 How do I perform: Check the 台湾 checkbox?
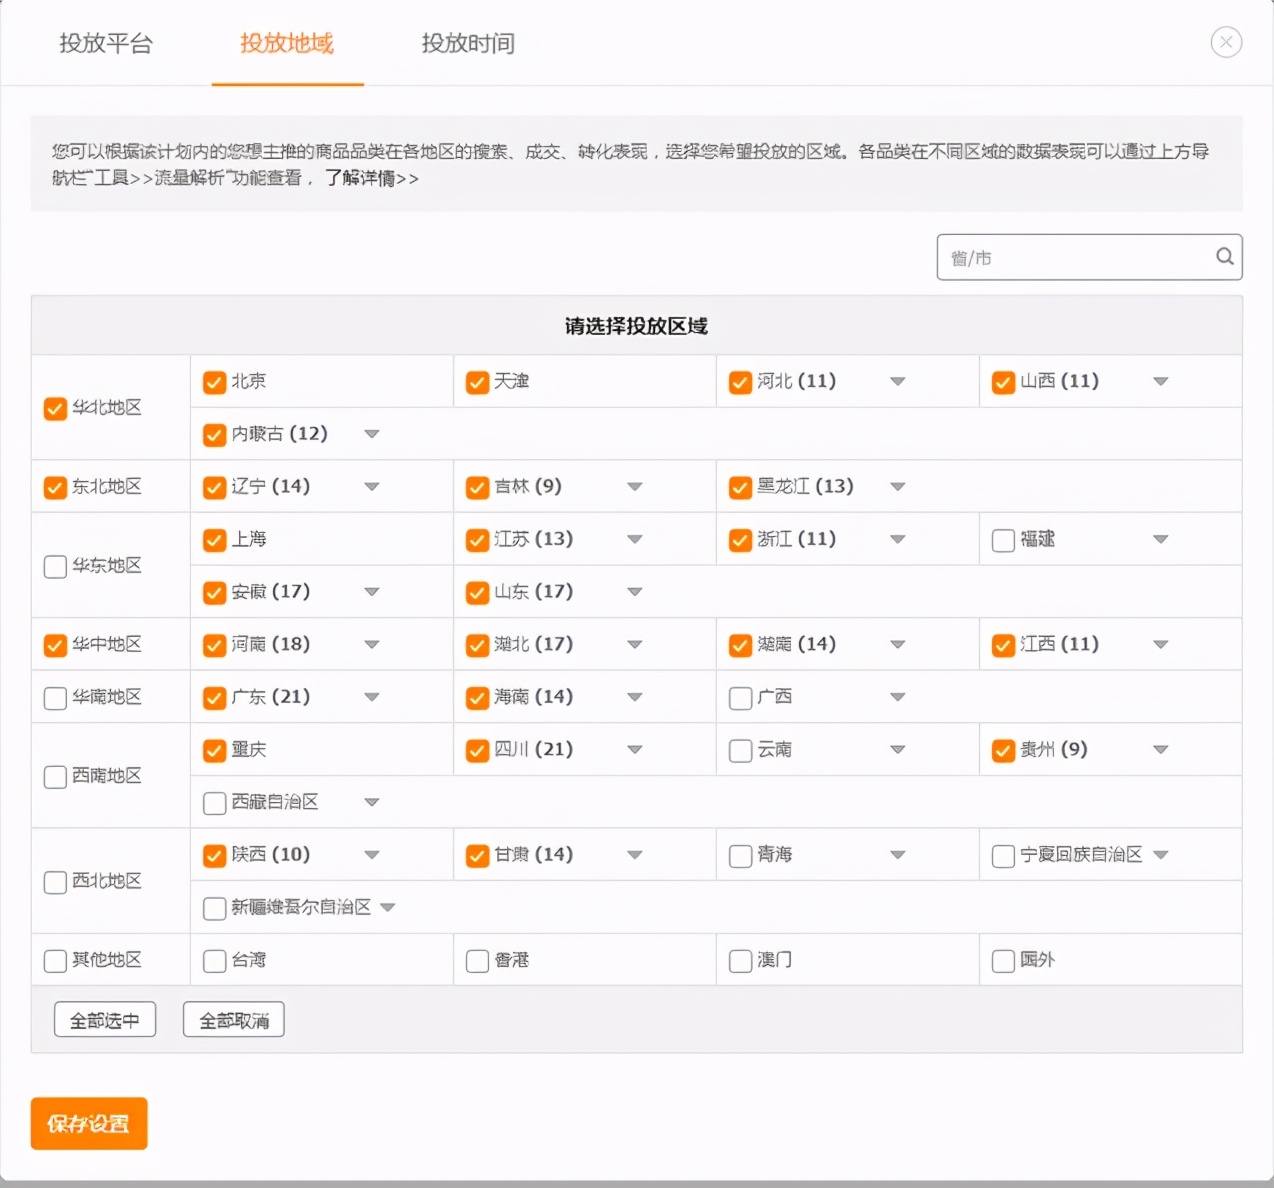pyautogui.click(x=213, y=959)
